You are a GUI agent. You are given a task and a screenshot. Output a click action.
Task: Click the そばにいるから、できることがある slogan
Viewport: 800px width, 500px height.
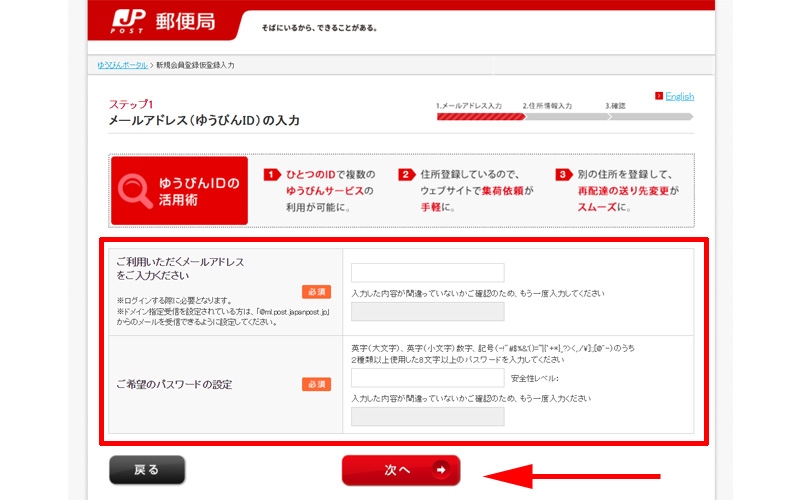319,28
